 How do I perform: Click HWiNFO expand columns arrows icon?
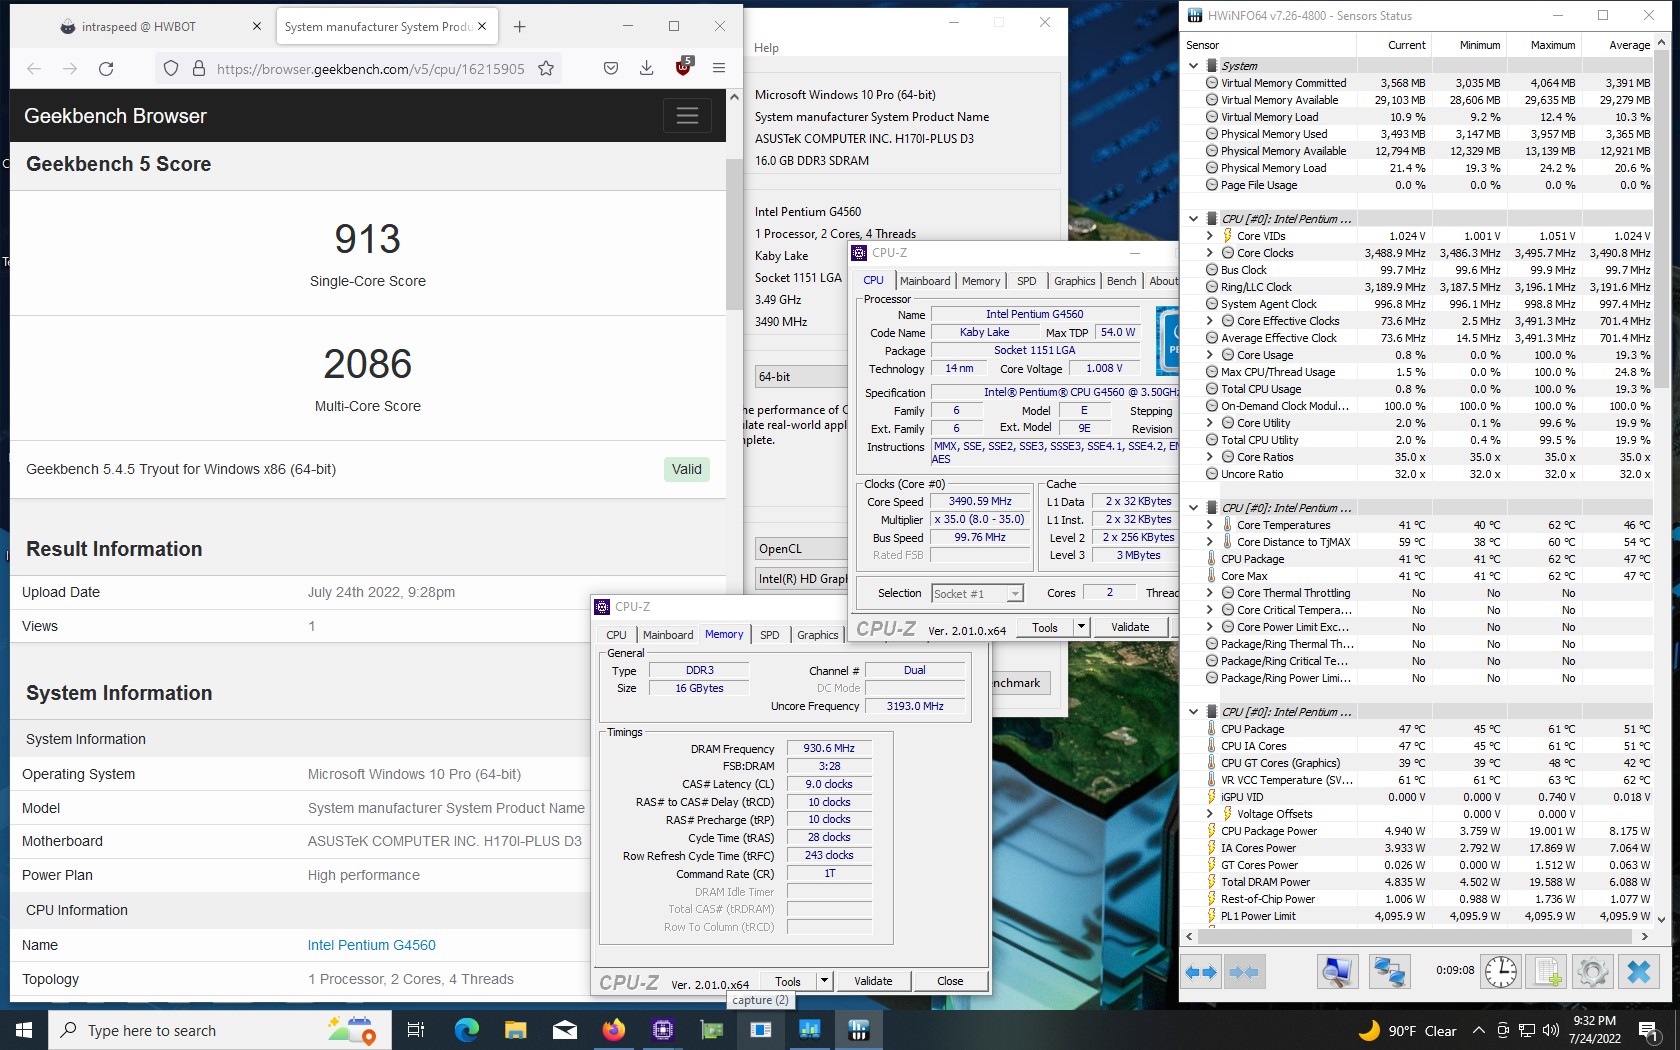(x=1201, y=971)
